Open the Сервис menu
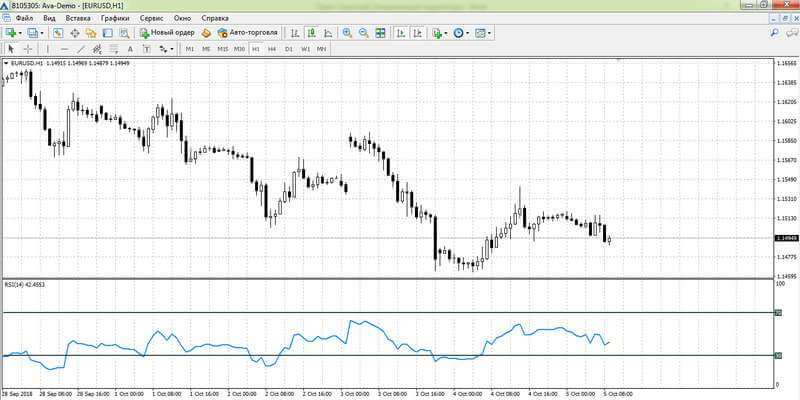 pyautogui.click(x=152, y=18)
